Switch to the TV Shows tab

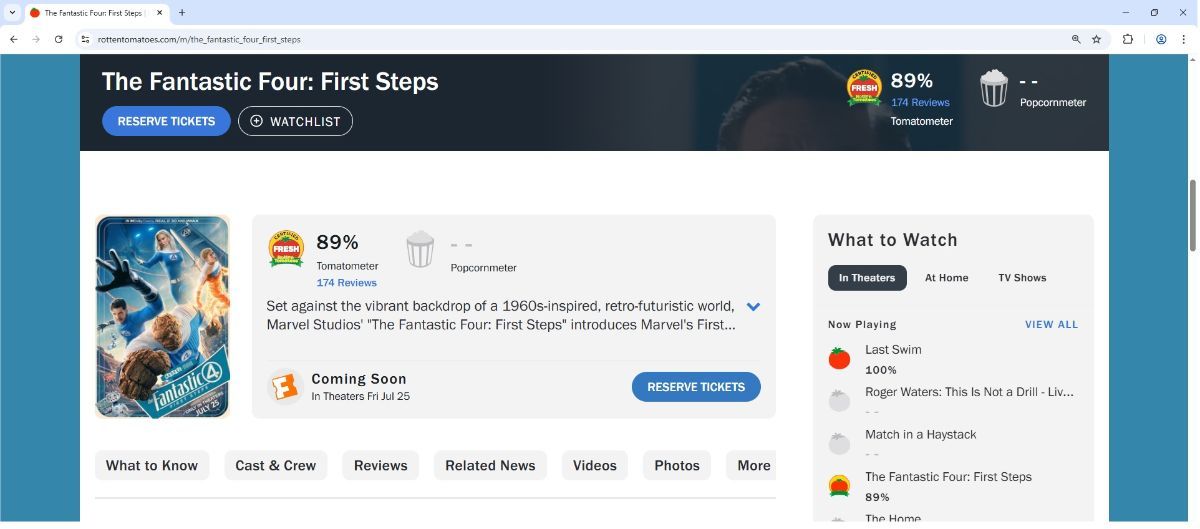pos(1022,278)
